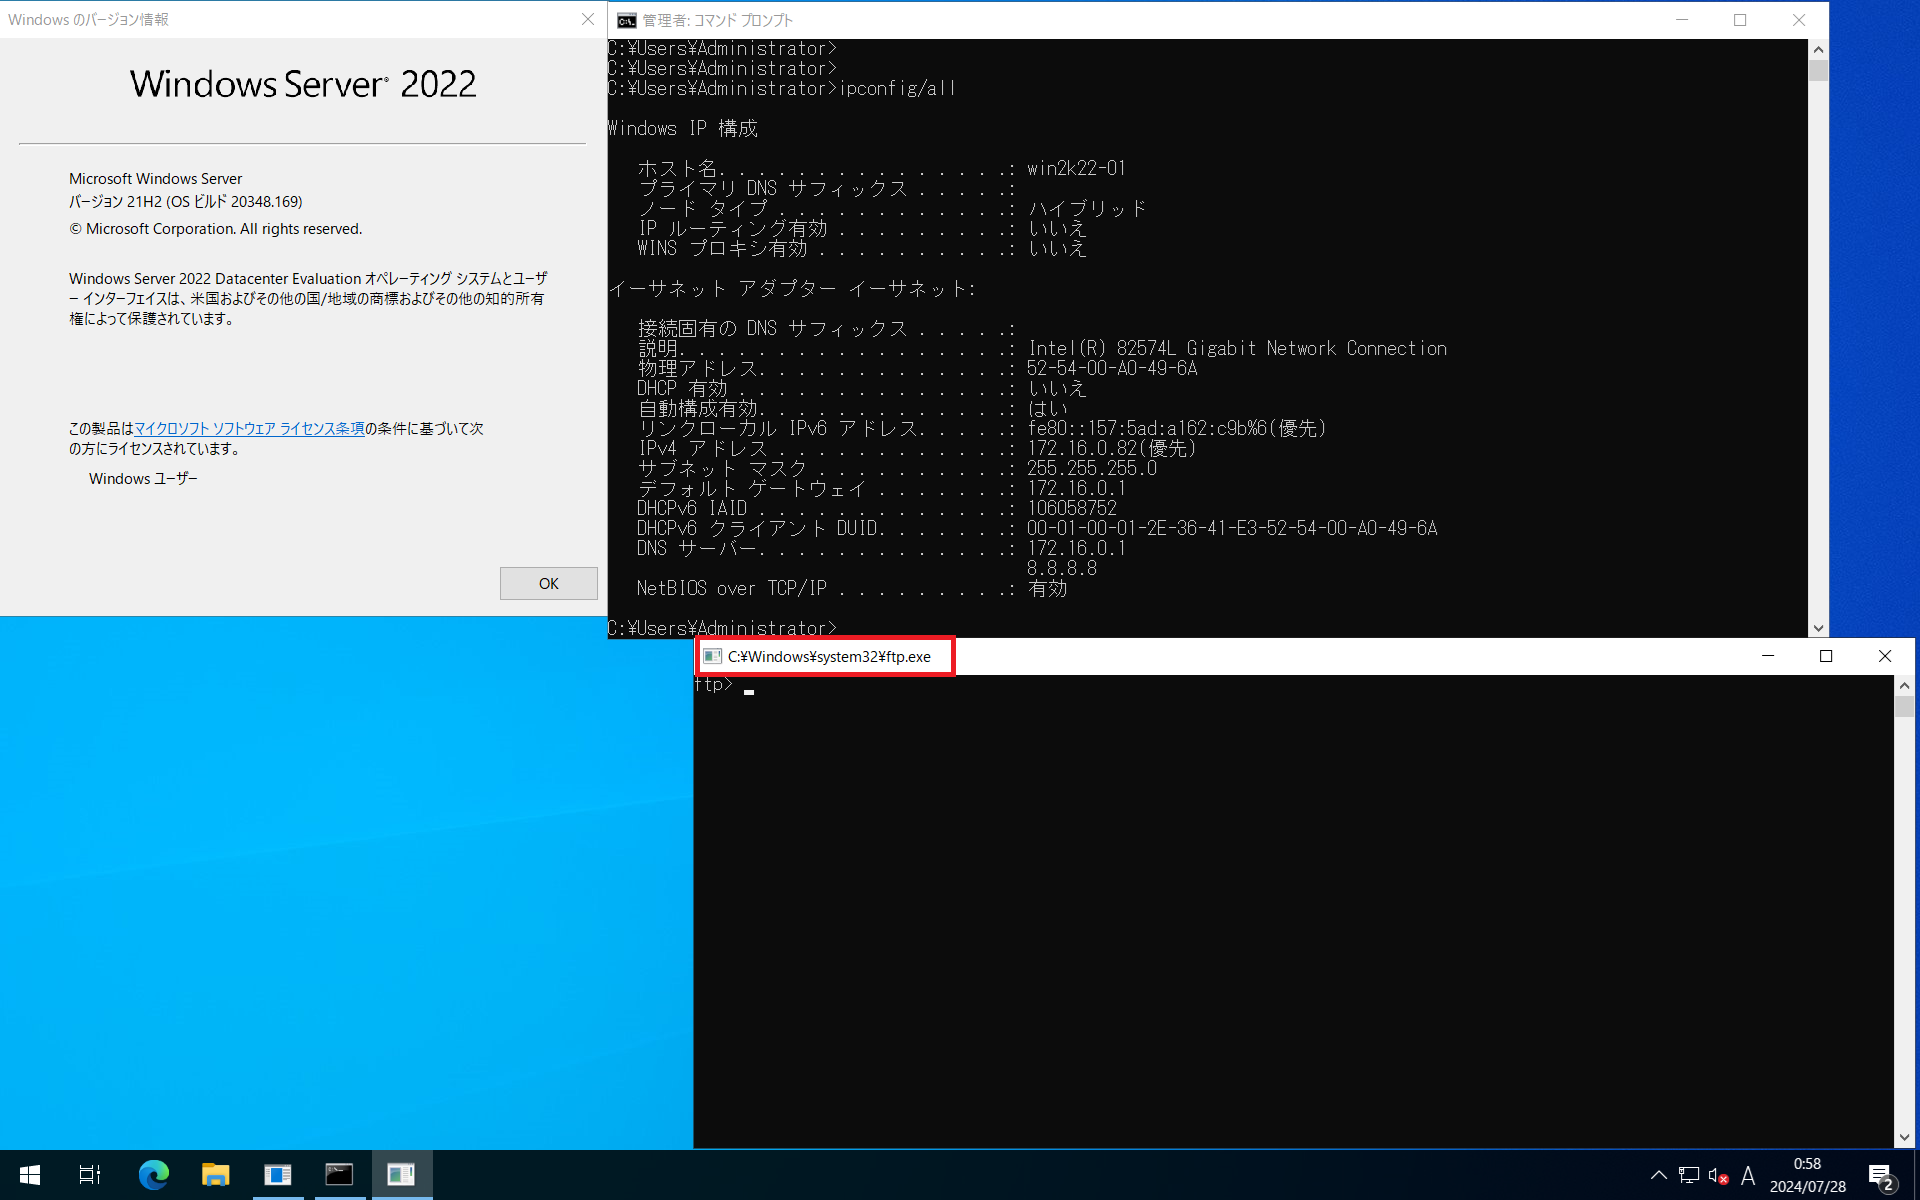Click OK in the Windows version dialog
The width and height of the screenshot is (1920, 1200).
click(548, 584)
